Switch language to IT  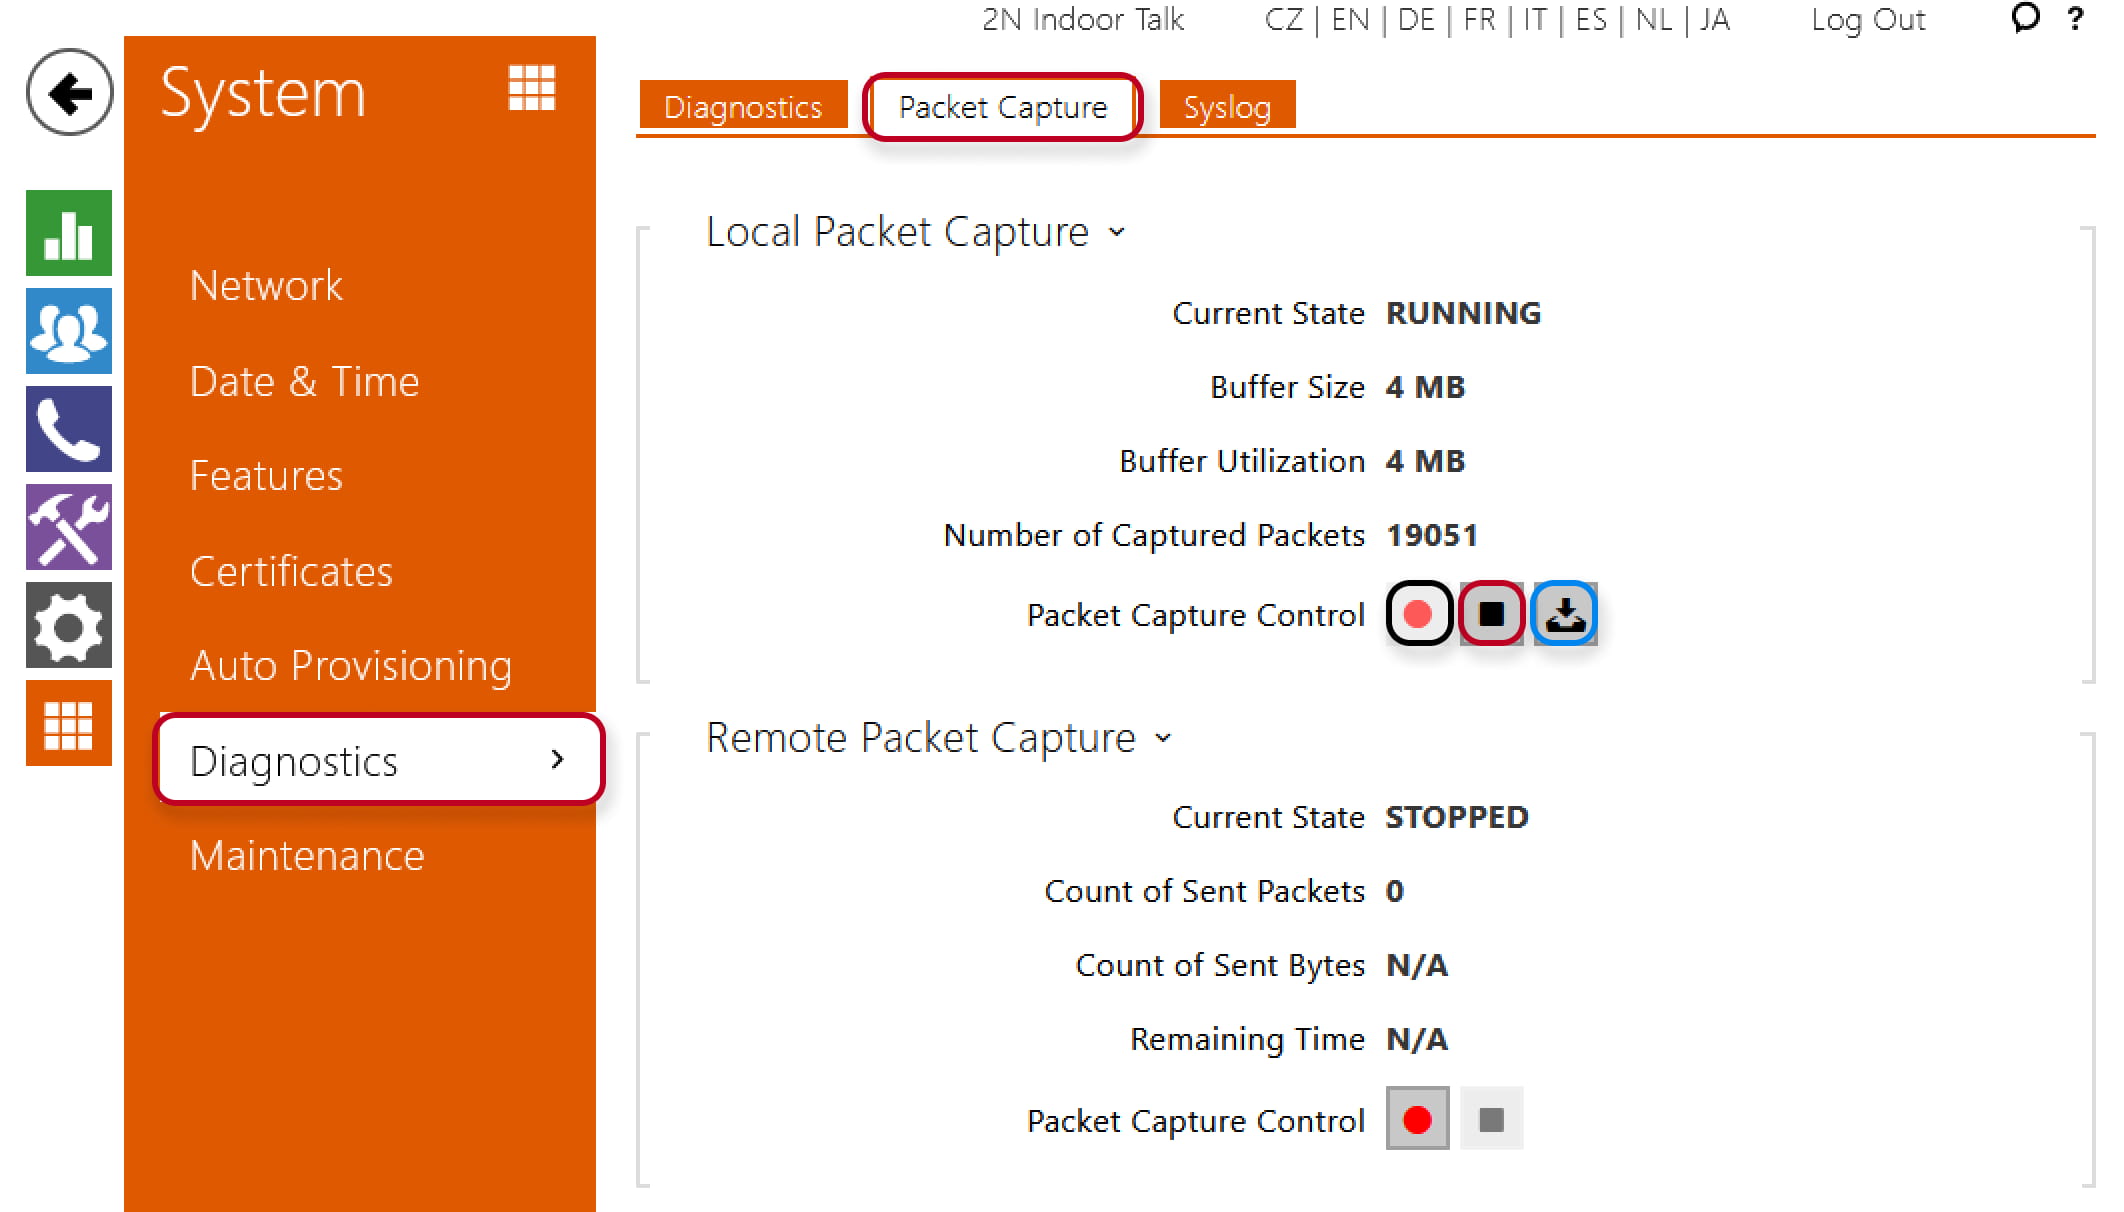1536,20
